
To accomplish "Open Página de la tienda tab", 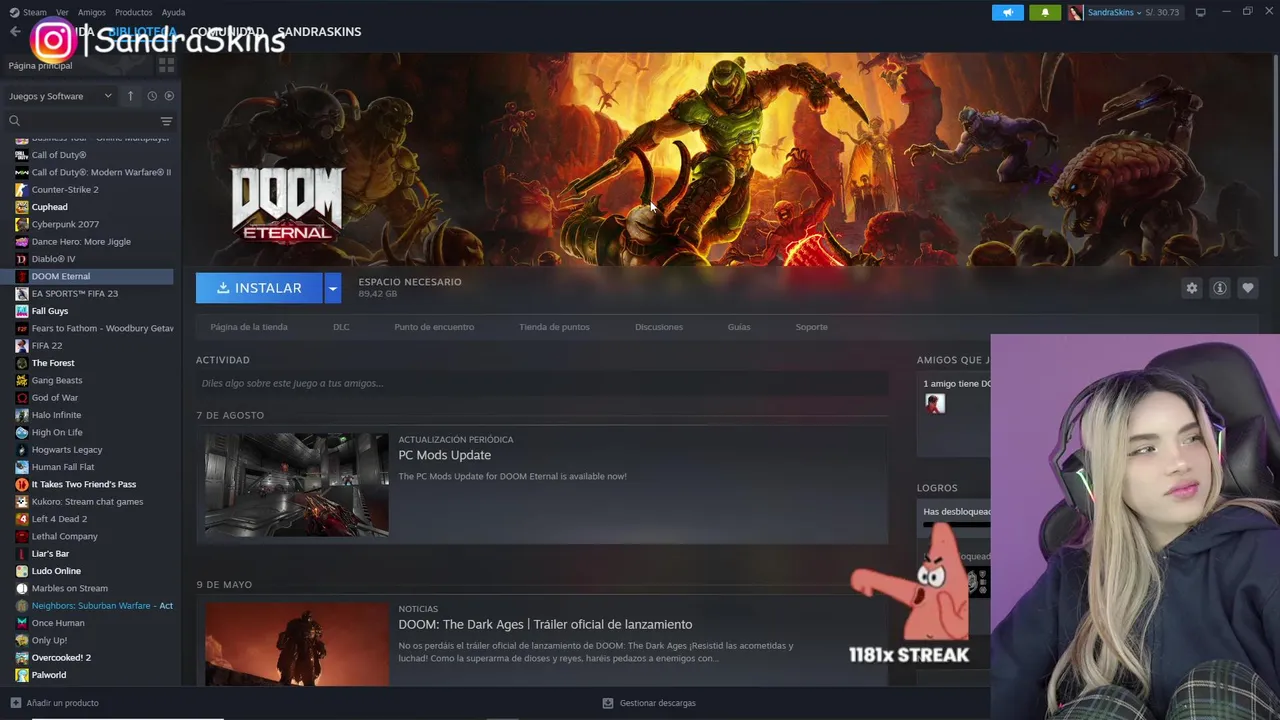I will tap(249, 327).
